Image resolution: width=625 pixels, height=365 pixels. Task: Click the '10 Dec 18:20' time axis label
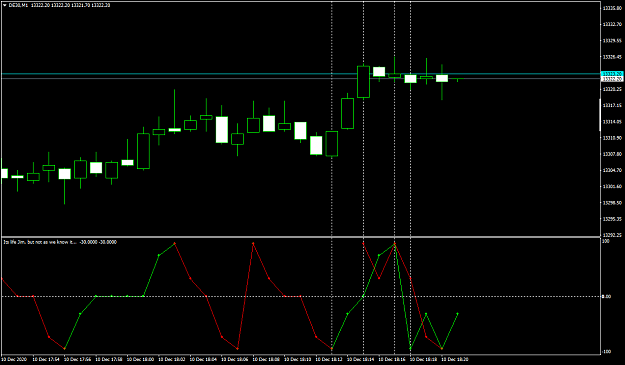click(x=454, y=359)
